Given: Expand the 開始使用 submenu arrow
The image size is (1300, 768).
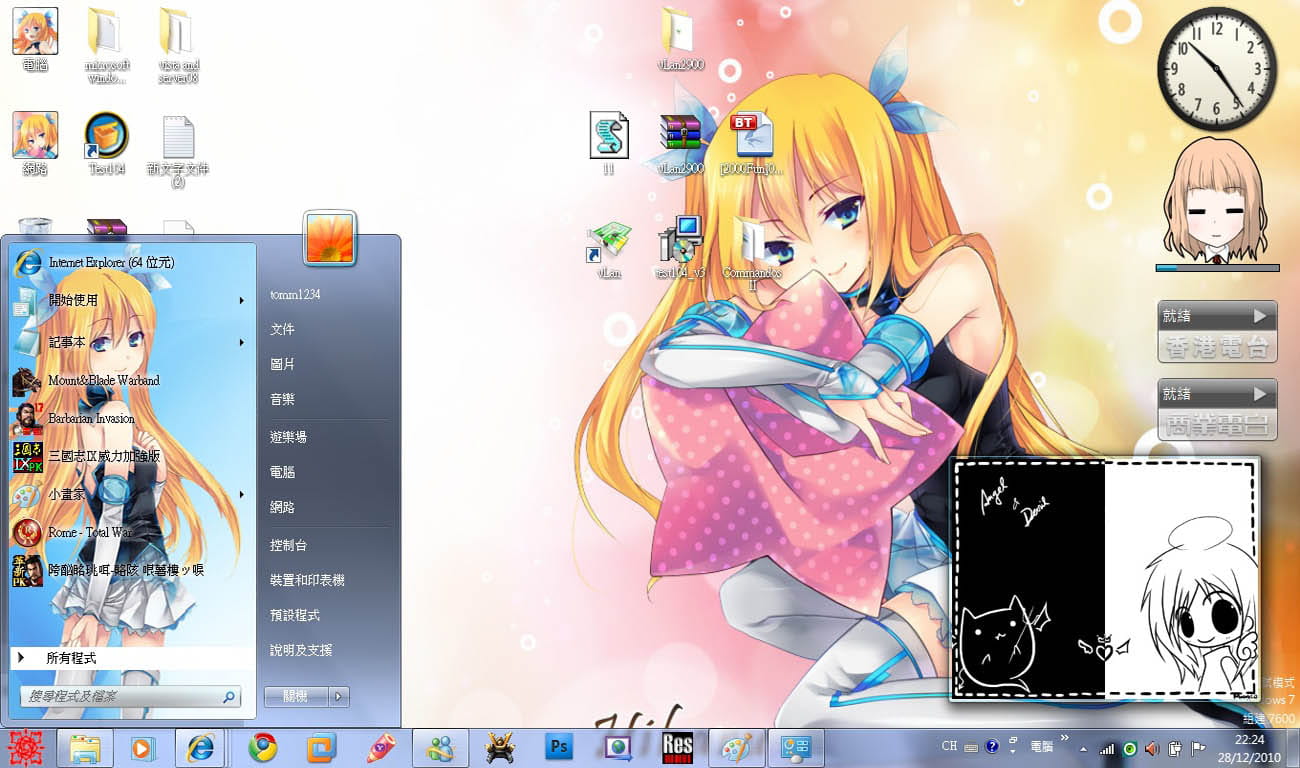Looking at the screenshot, I should tap(242, 300).
